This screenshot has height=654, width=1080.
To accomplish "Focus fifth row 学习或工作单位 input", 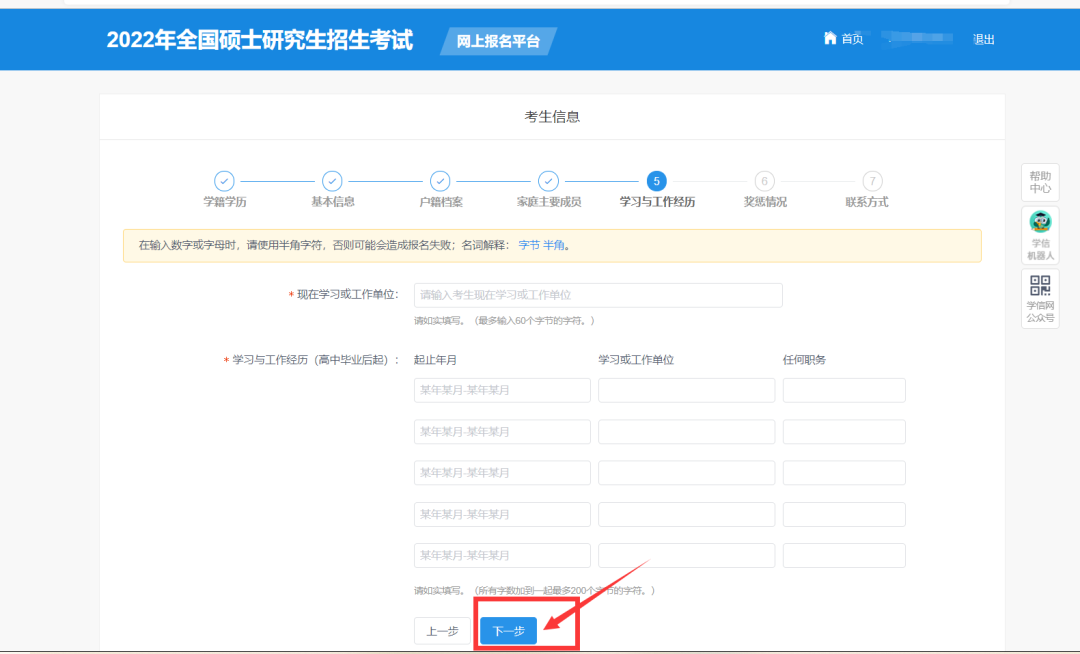I will (687, 556).
